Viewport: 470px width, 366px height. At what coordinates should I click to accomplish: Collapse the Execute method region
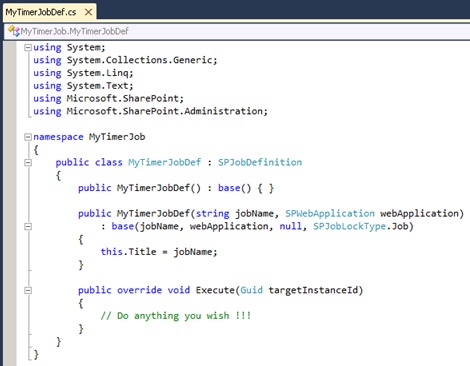point(28,291)
